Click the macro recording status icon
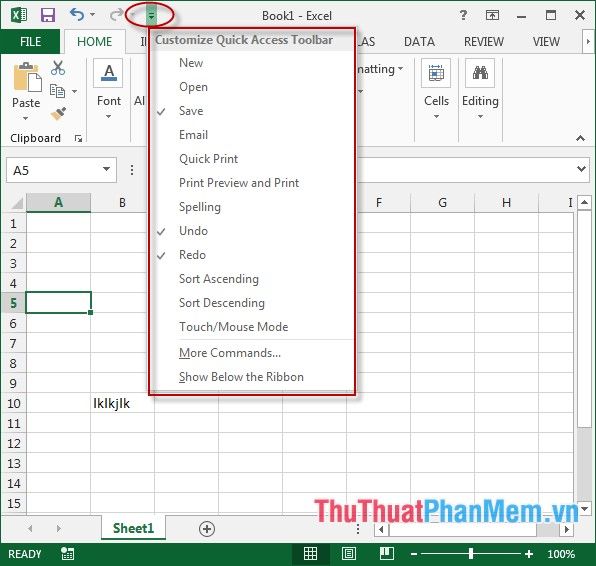The height and width of the screenshot is (566, 596). tap(67, 554)
